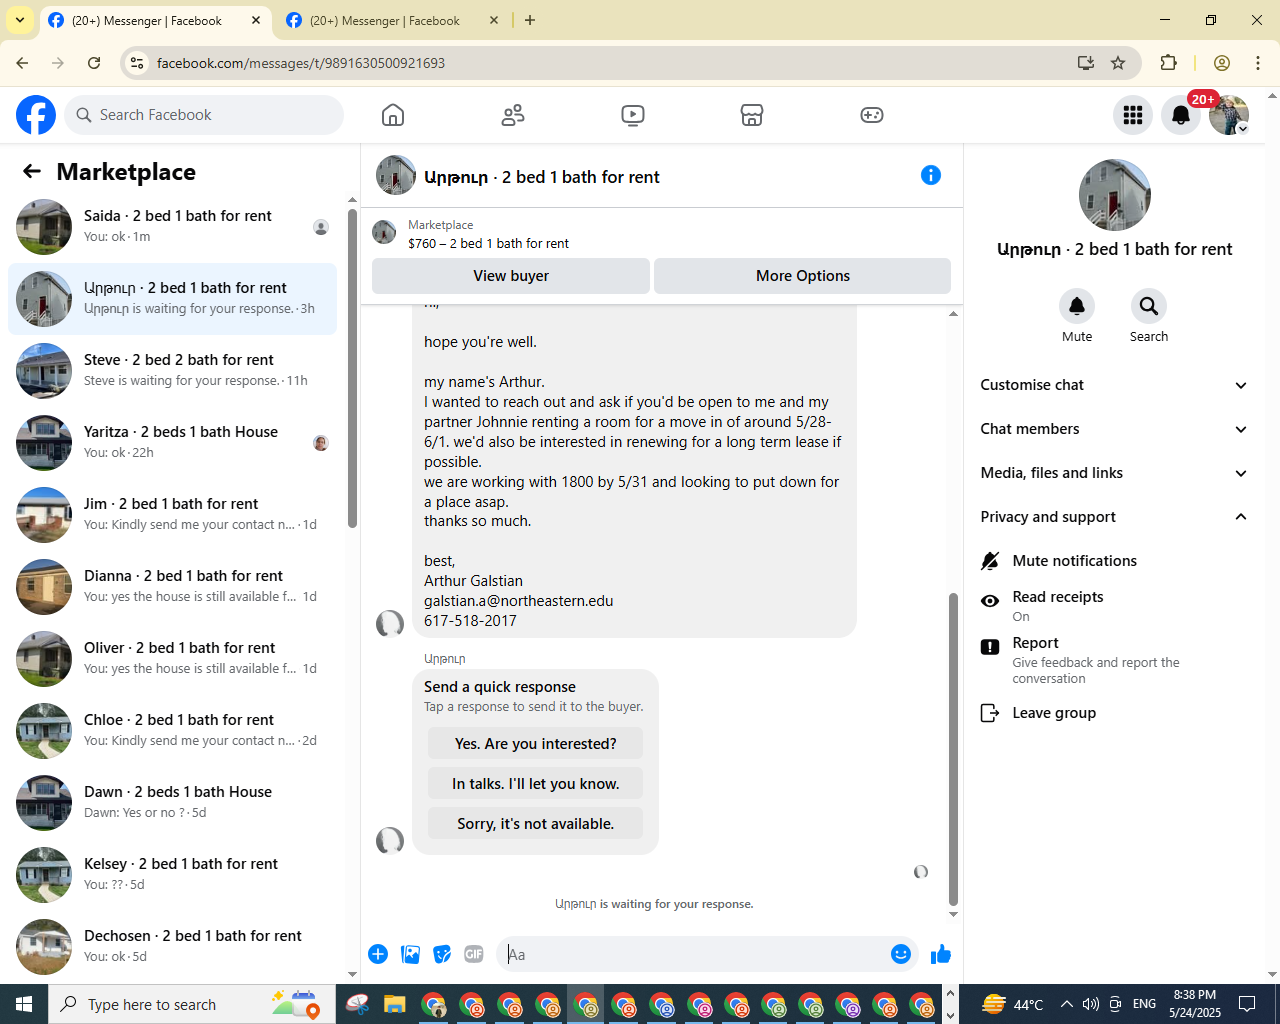Image resolution: width=1280 pixels, height=1024 pixels.
Task: Focus the Search Facebook field
Action: (x=204, y=115)
